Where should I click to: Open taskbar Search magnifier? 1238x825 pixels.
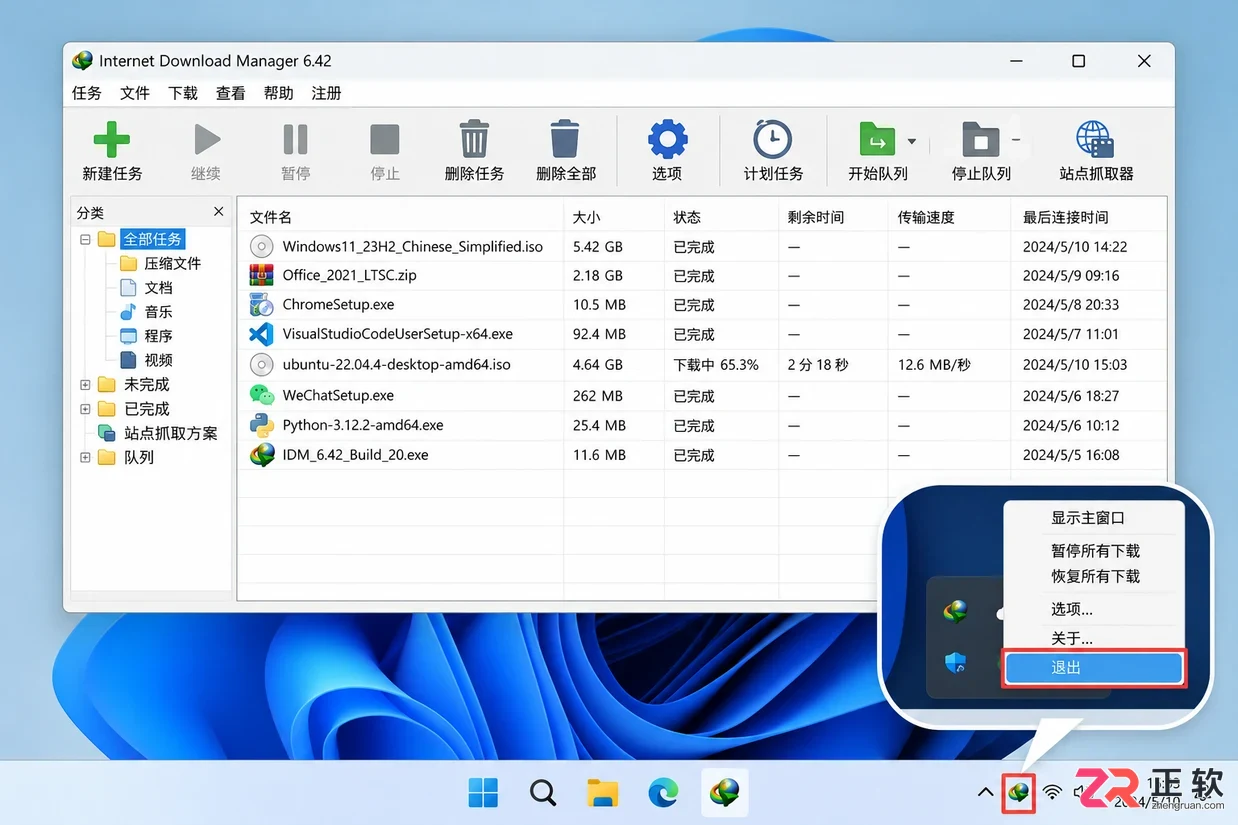[543, 793]
